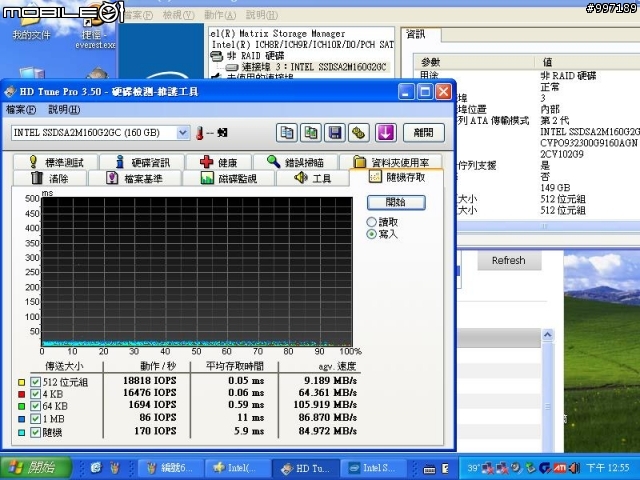Switch to the 硬碟資訊 tab
640x480 pixels.
pos(142,162)
